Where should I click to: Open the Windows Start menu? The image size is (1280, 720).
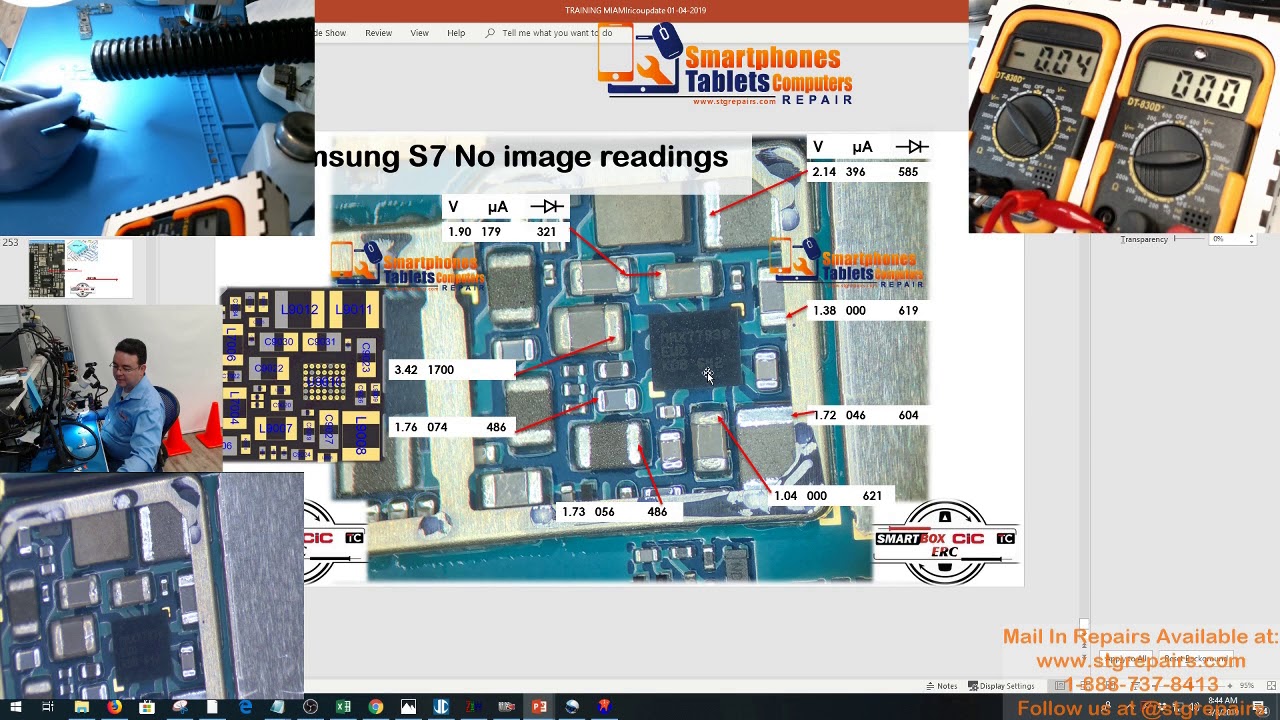pyautogui.click(x=15, y=707)
